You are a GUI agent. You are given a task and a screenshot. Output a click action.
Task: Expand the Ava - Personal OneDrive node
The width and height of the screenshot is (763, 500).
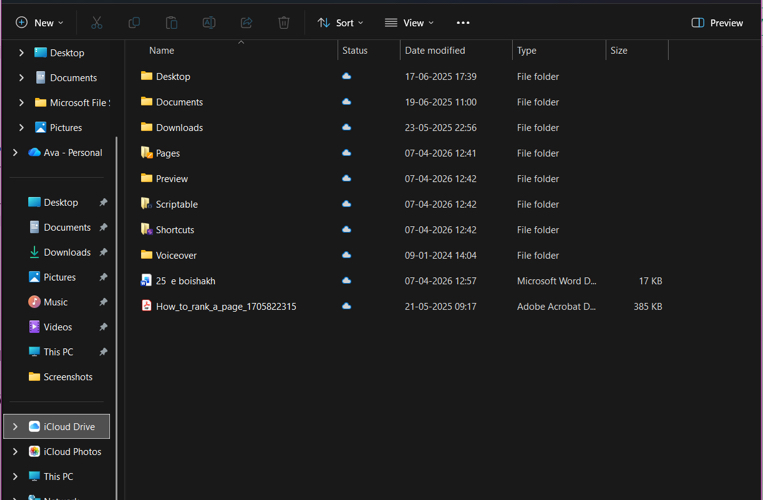click(15, 153)
